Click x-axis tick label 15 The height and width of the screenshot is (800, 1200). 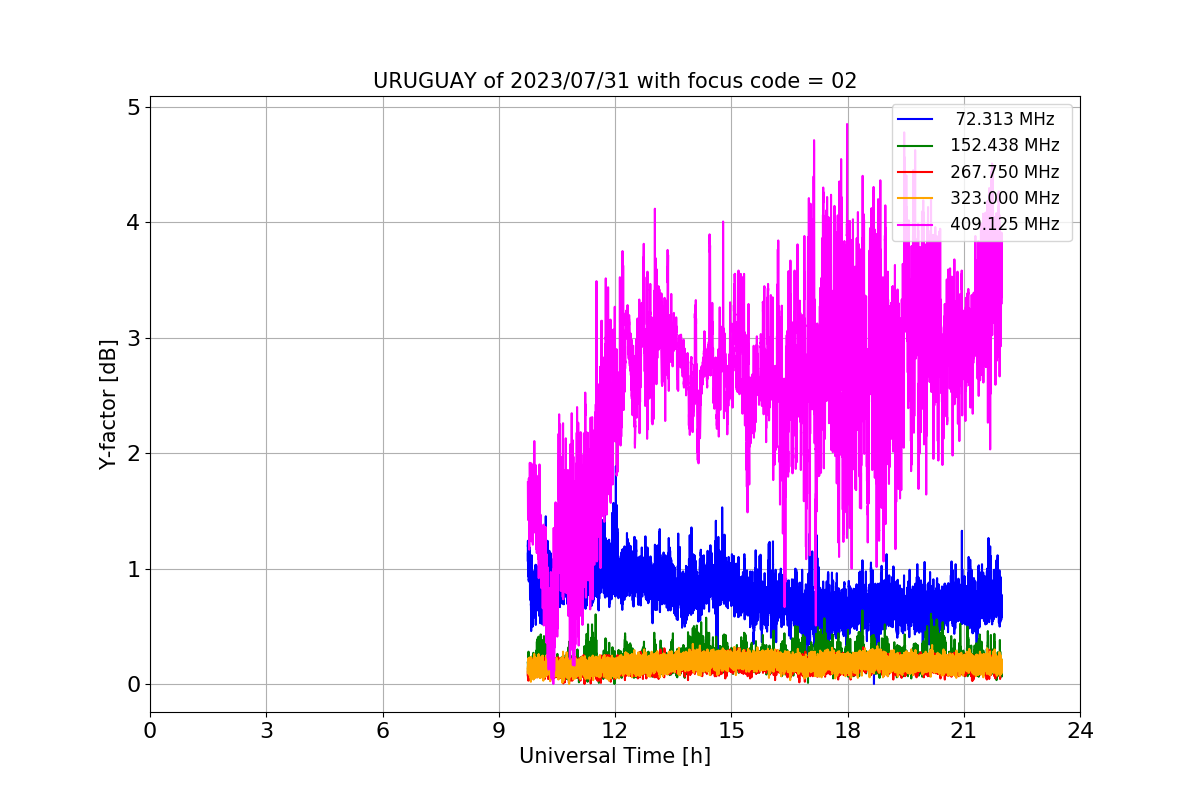731,731
